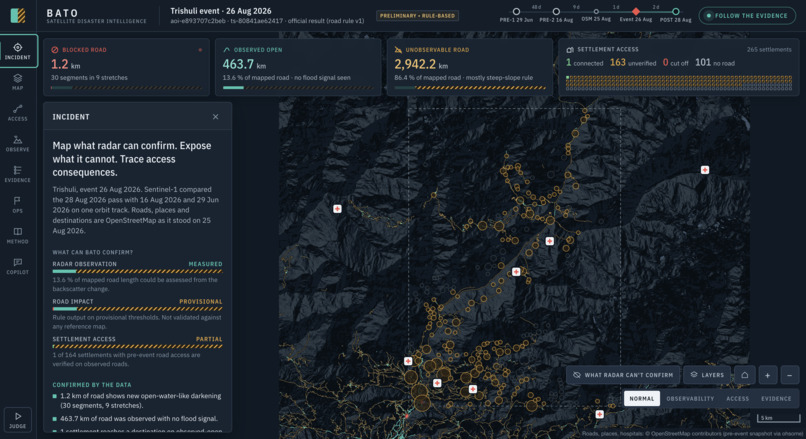Toggle What Radar Can't Confirm overlay

point(623,375)
